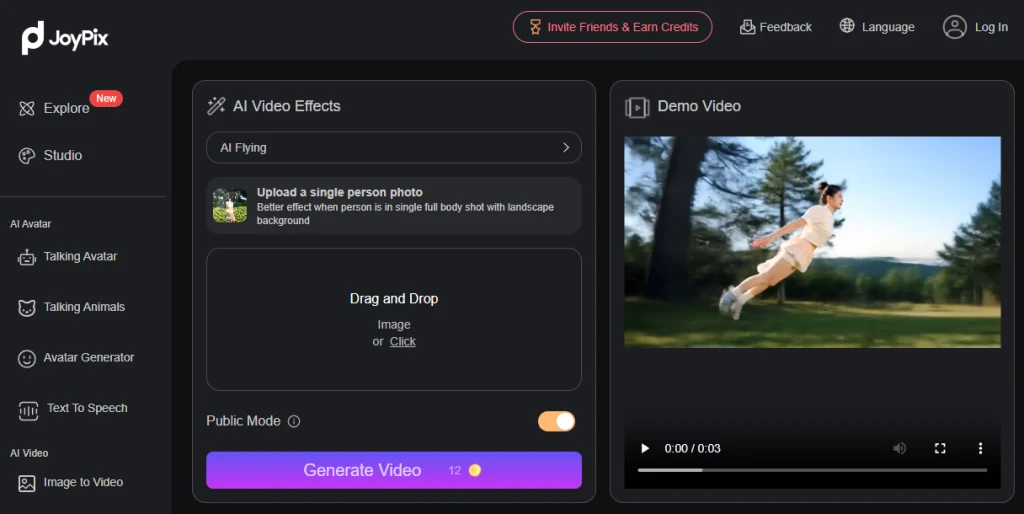Screen dimensions: 1024x514
Task: Open demo video more options menu
Action: [980, 448]
